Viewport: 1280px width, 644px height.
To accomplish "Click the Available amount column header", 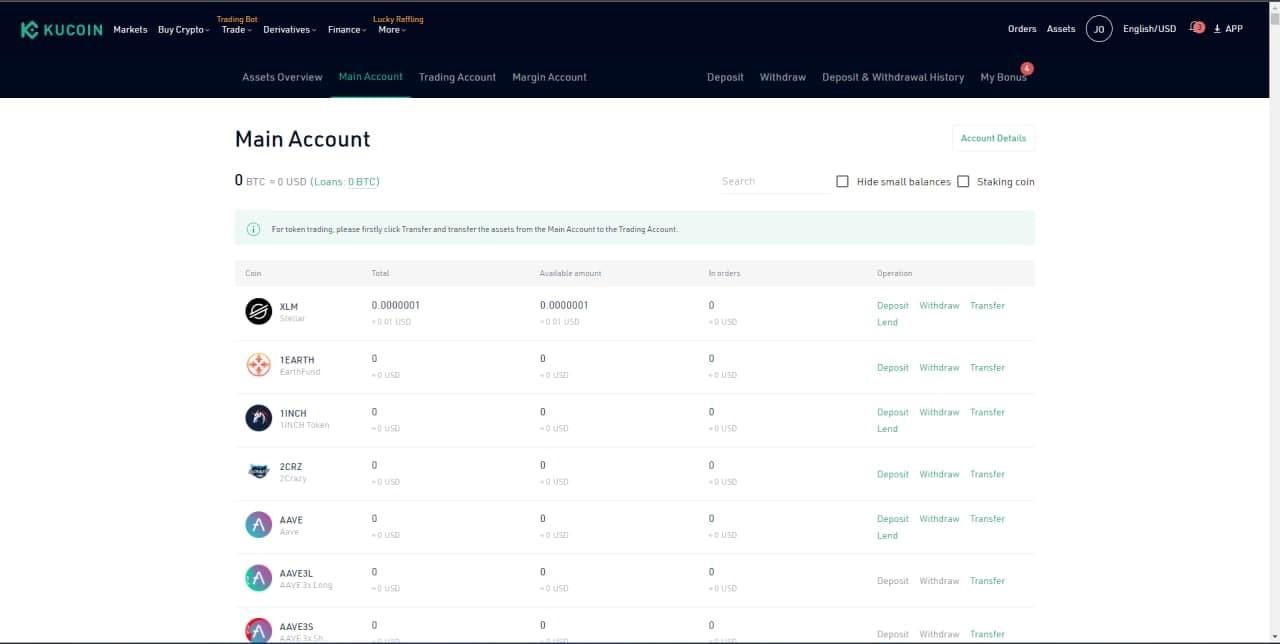I will pos(570,273).
